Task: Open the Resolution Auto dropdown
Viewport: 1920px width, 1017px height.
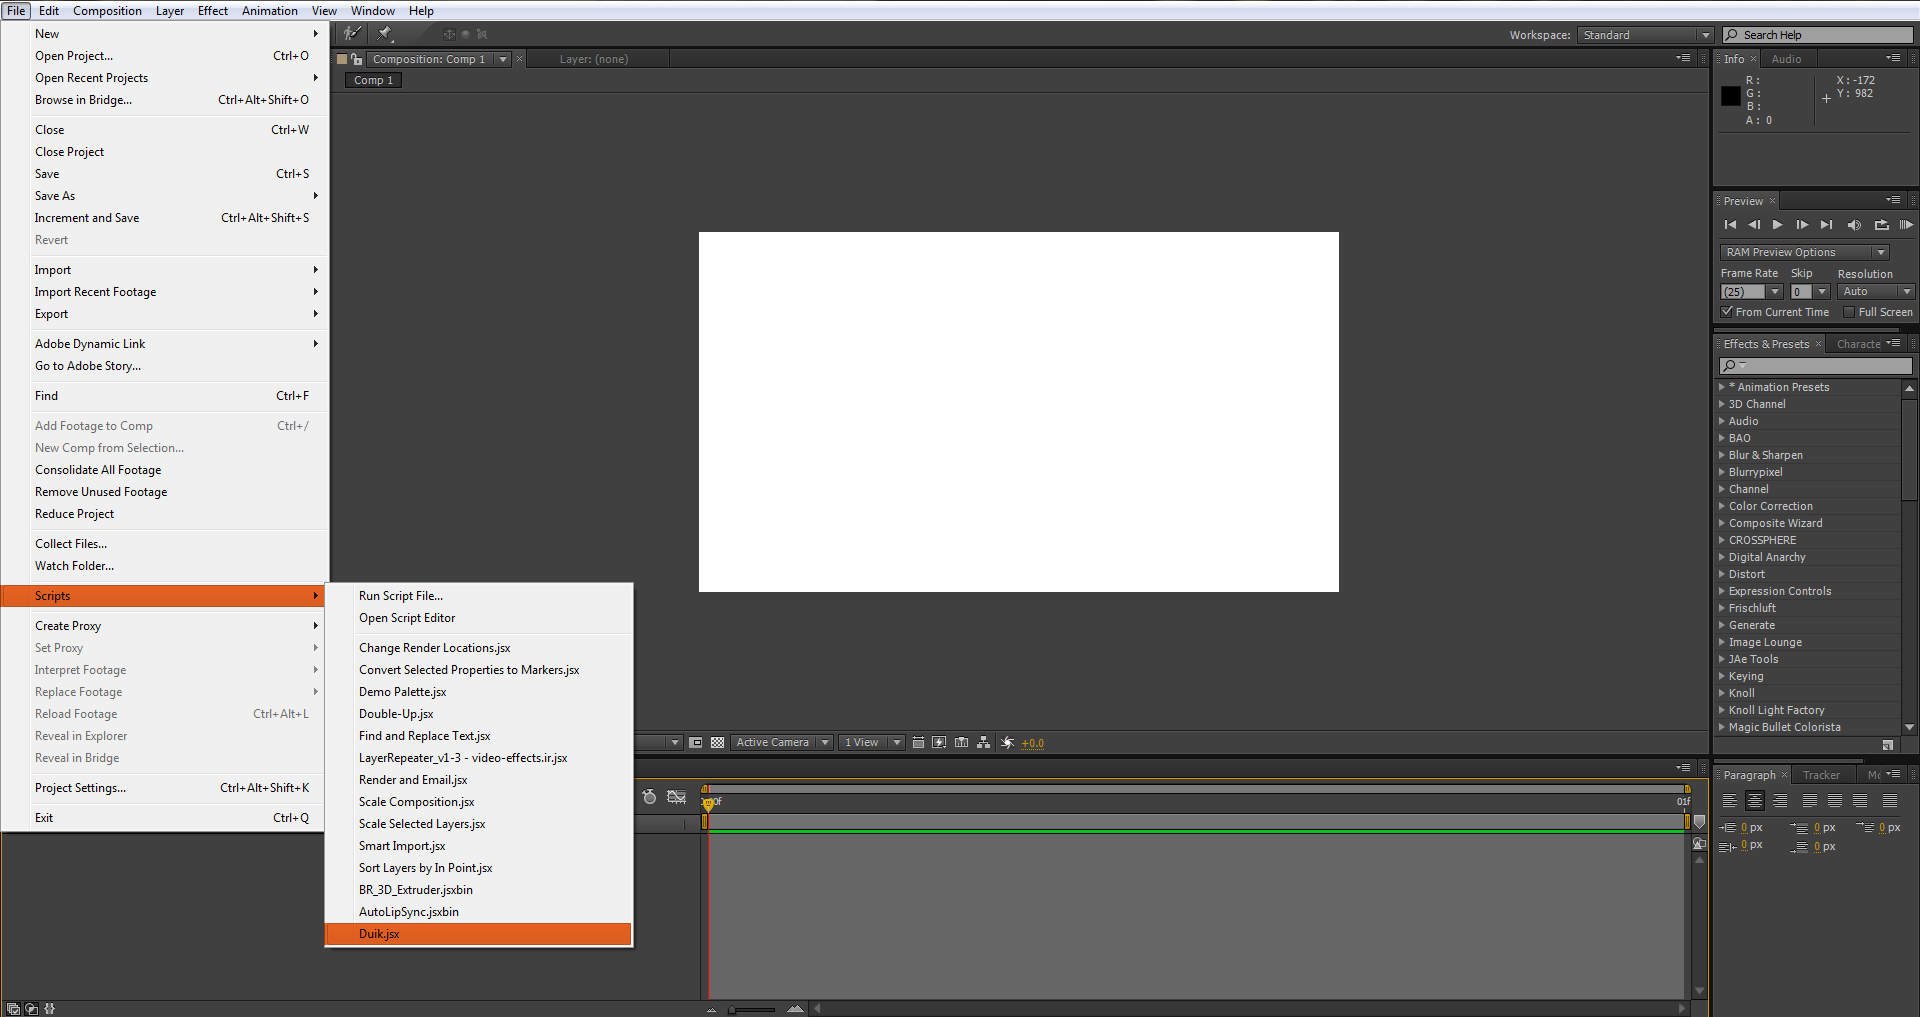Action: 1876,292
